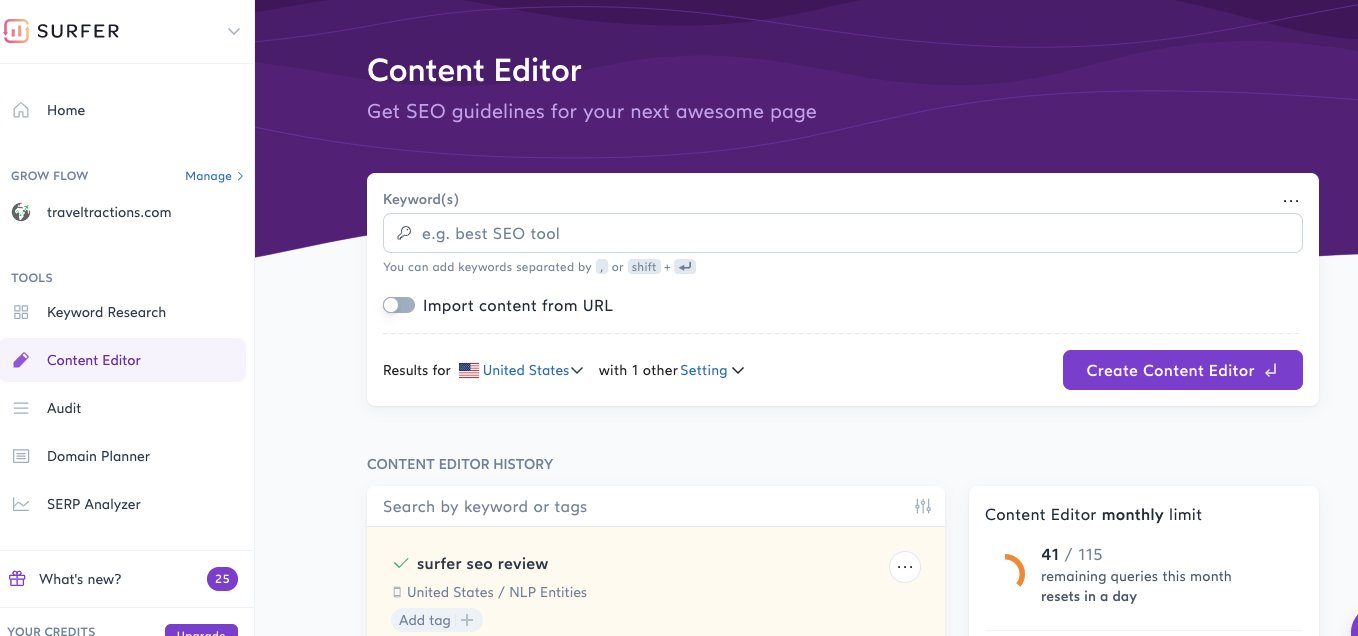This screenshot has width=1358, height=636.
Task: Click the resets in a day text
Action: coord(1089,596)
